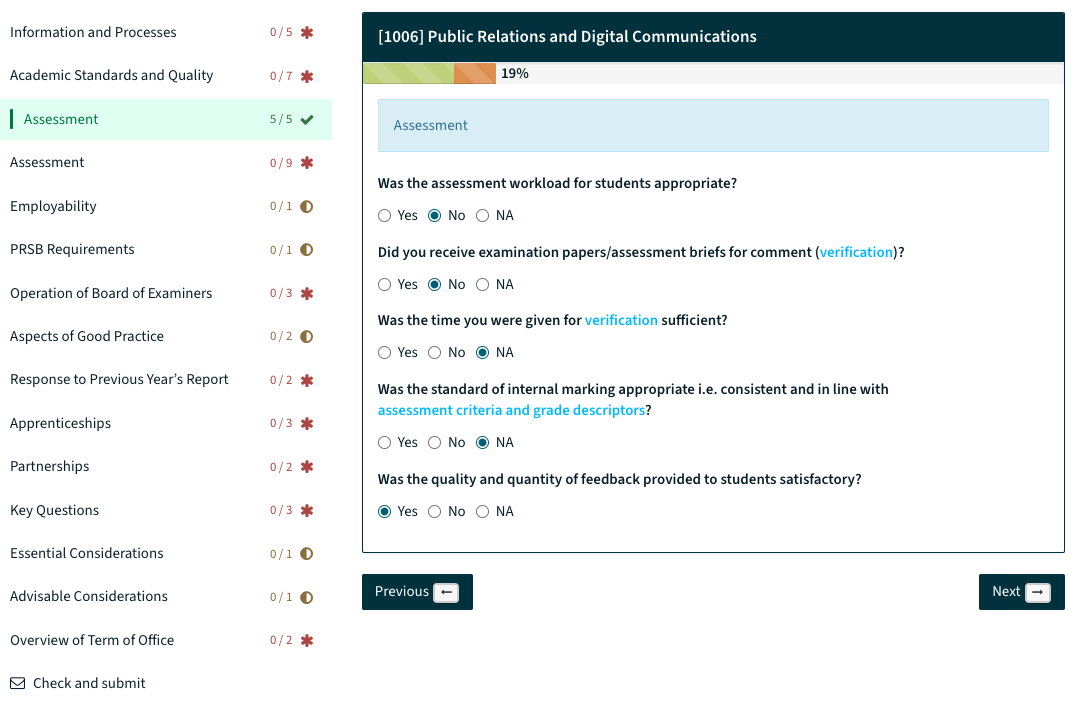Click the green checkmark on the active Assessment row
Screen dimensions: 1075x704
[x=307, y=119]
